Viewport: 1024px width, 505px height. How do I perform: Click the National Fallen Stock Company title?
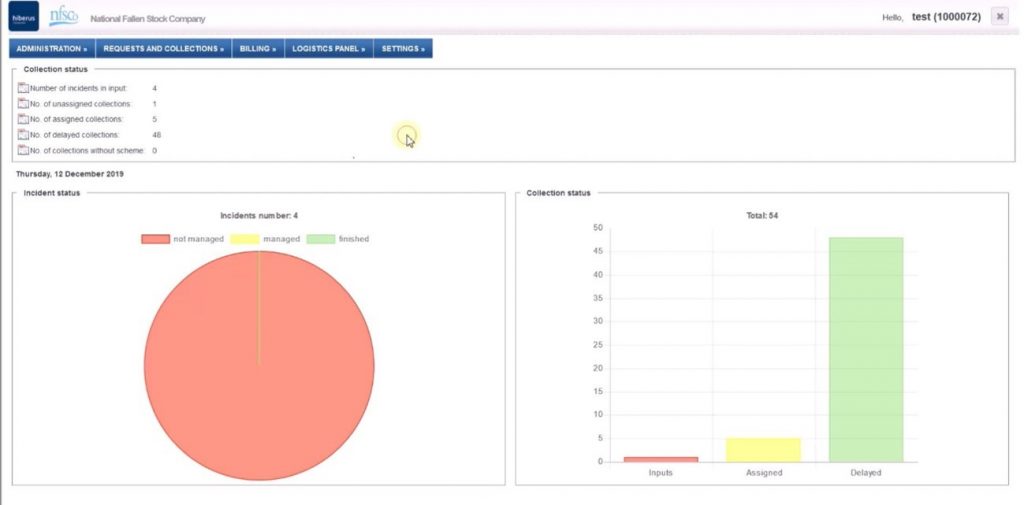(x=148, y=19)
